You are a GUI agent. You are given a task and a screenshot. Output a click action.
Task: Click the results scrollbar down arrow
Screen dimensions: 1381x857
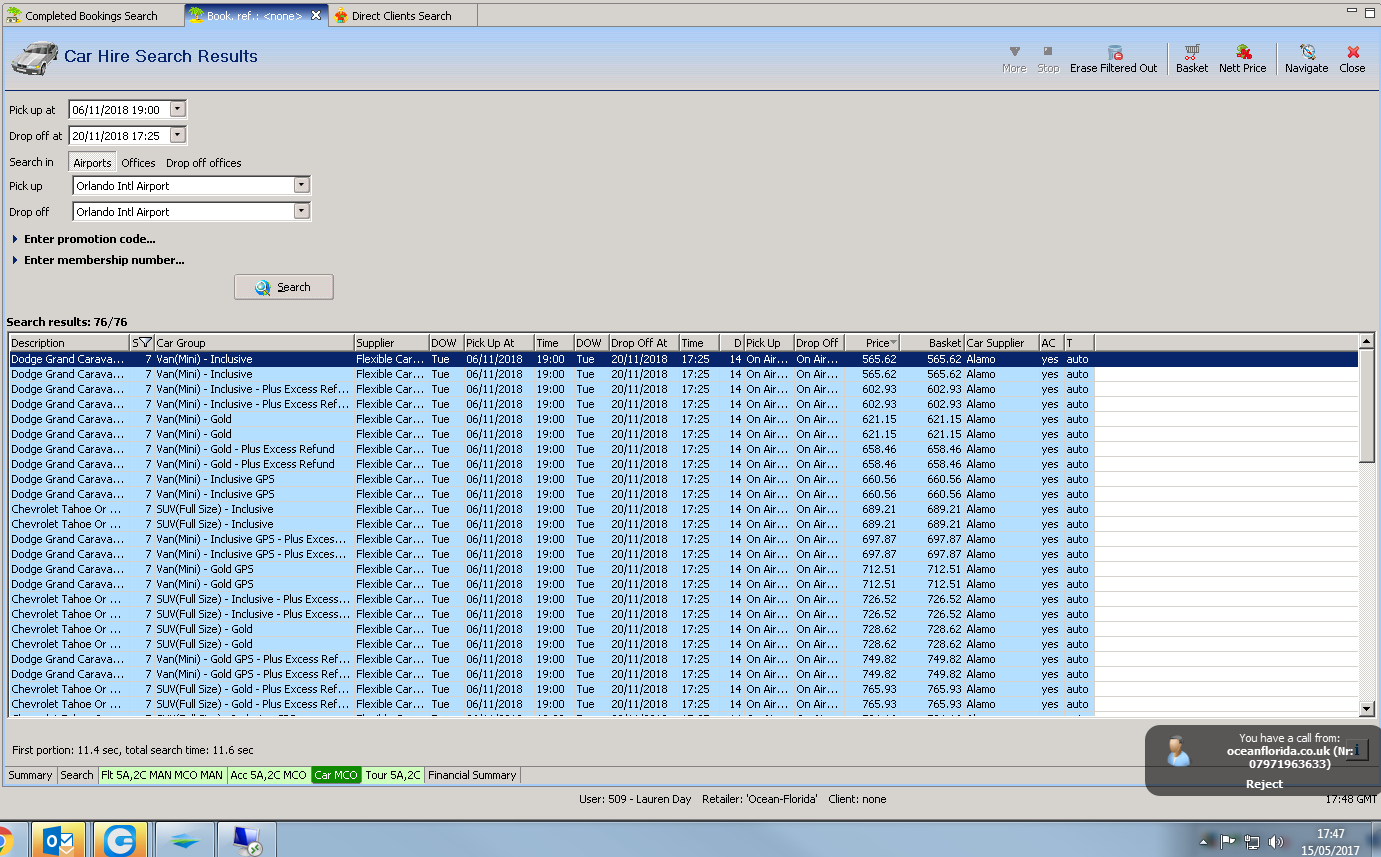point(1367,709)
